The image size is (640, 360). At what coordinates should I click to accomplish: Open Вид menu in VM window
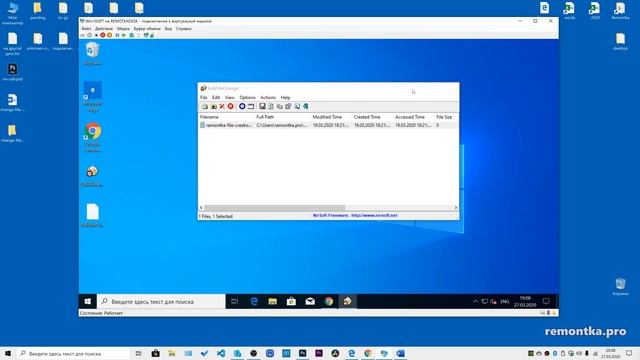[x=168, y=29]
